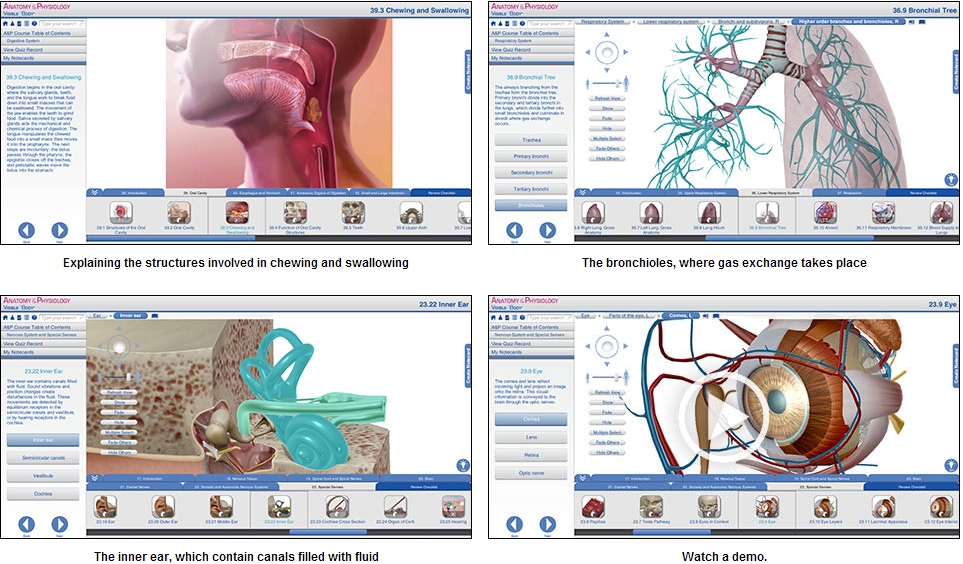Open View Quiz Record in Bronchial Tree screen
This screenshot has width=963, height=564.
coord(531,50)
